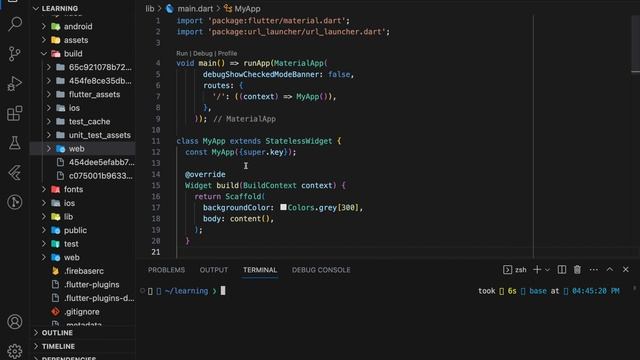Image resolution: width=640 pixels, height=360 pixels.
Task: Select the web folder inside build
Action: pyautogui.click(x=82, y=149)
